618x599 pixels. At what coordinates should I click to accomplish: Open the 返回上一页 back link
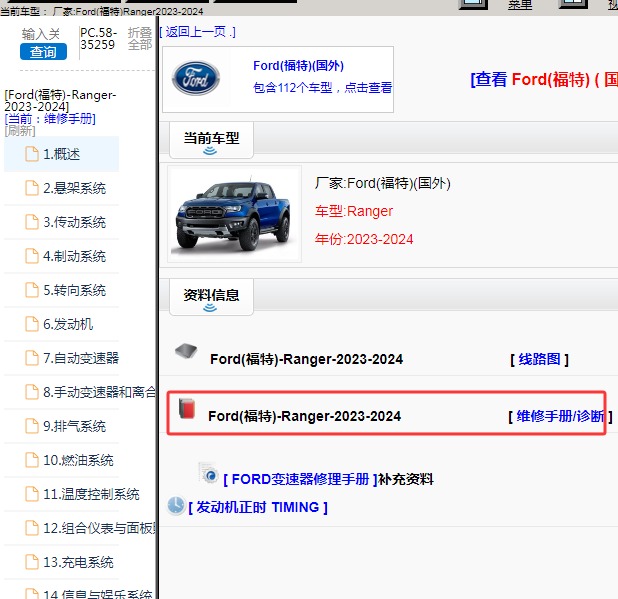pyautogui.click(x=197, y=32)
